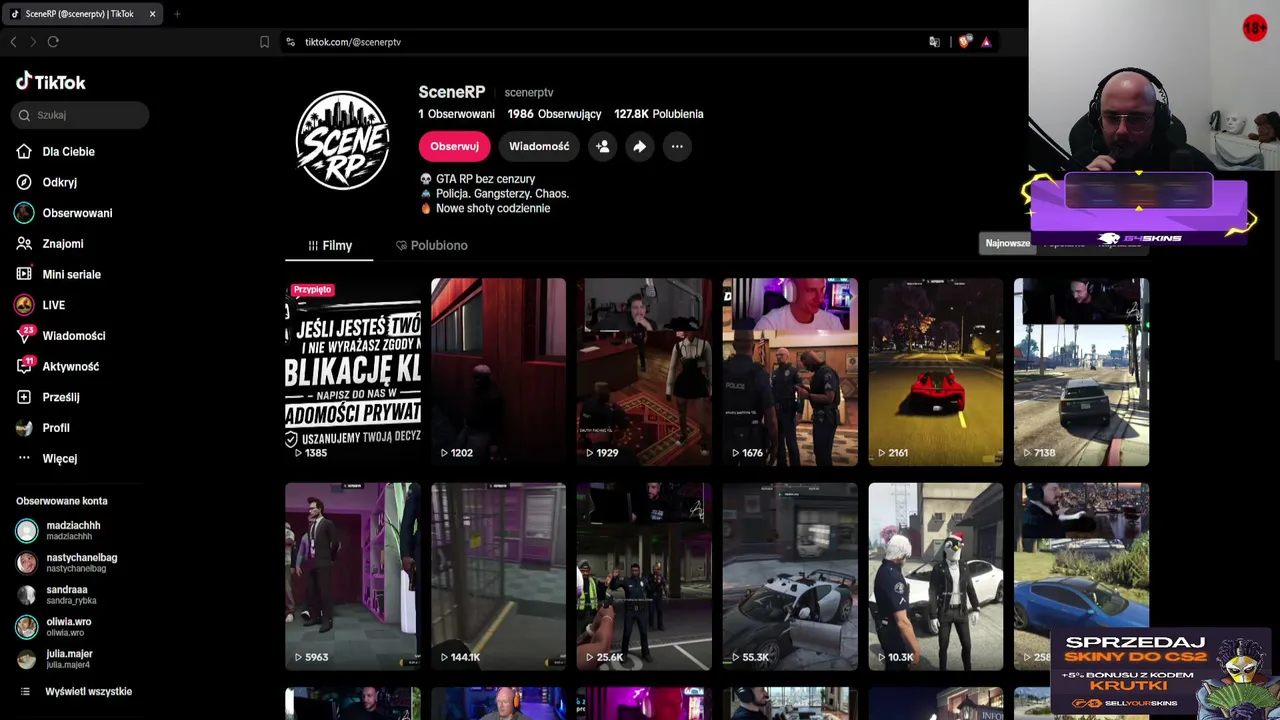Viewport: 1280px width, 720px height.
Task: Click the Wiadomość button on the profile
Action: click(x=539, y=146)
